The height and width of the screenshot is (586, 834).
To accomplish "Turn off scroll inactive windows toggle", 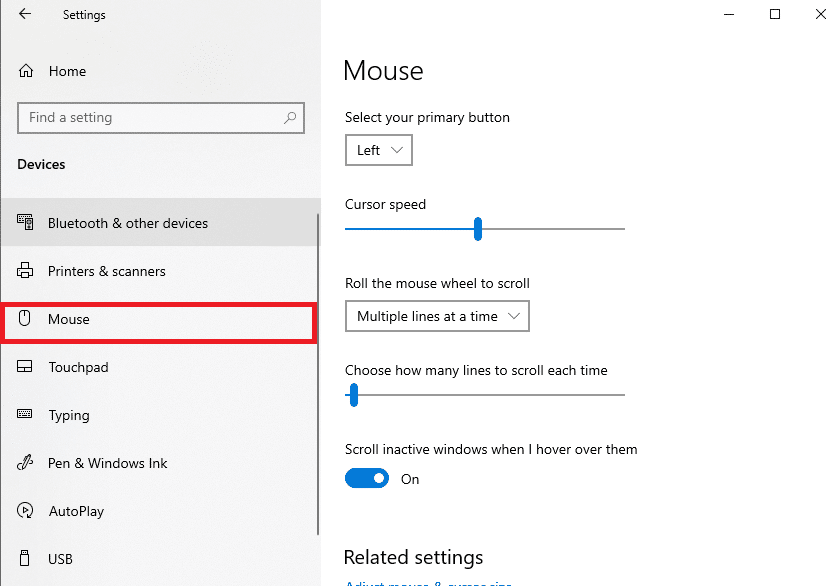I will click(366, 479).
